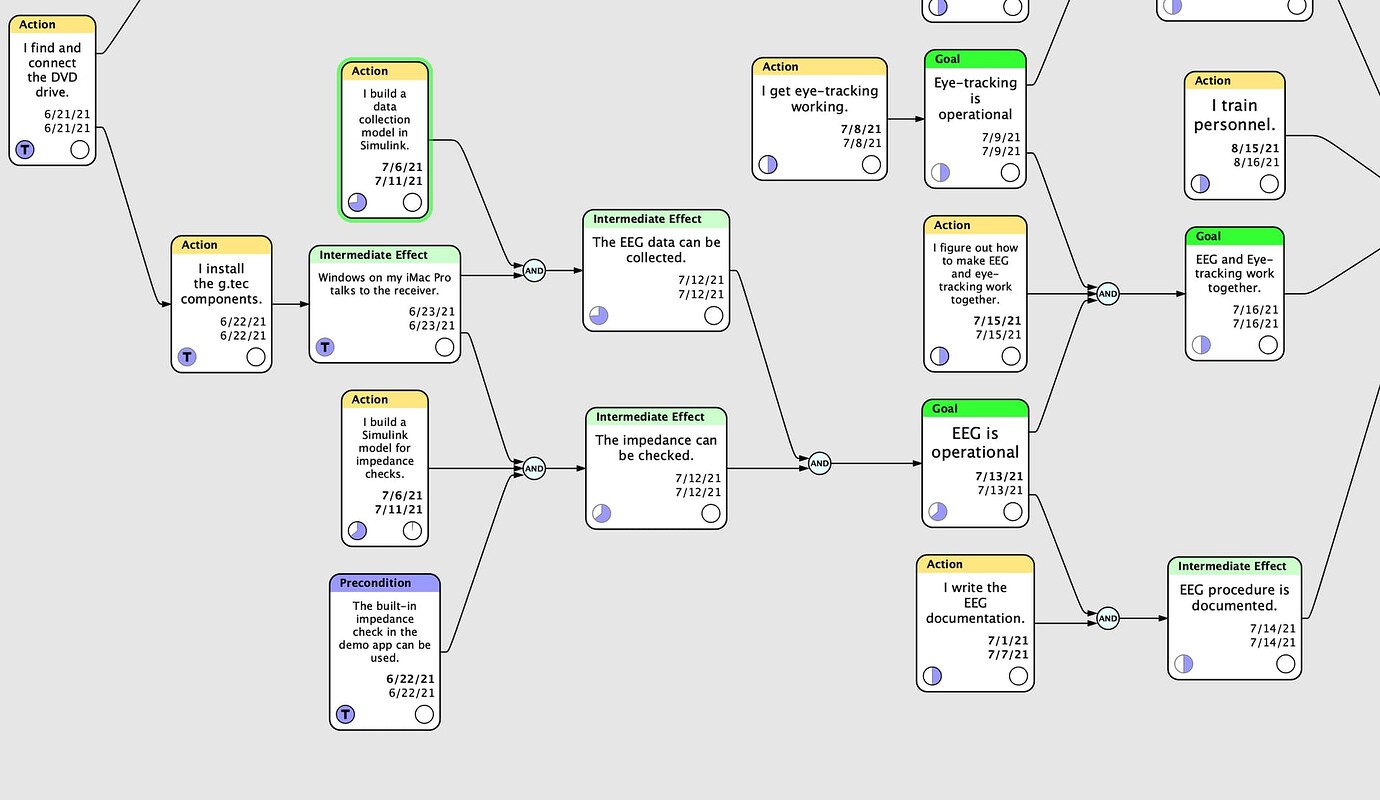The image size is (1380, 800).
Task: Click the text 'EEG procedure is documented.'
Action: click(x=1235, y=597)
